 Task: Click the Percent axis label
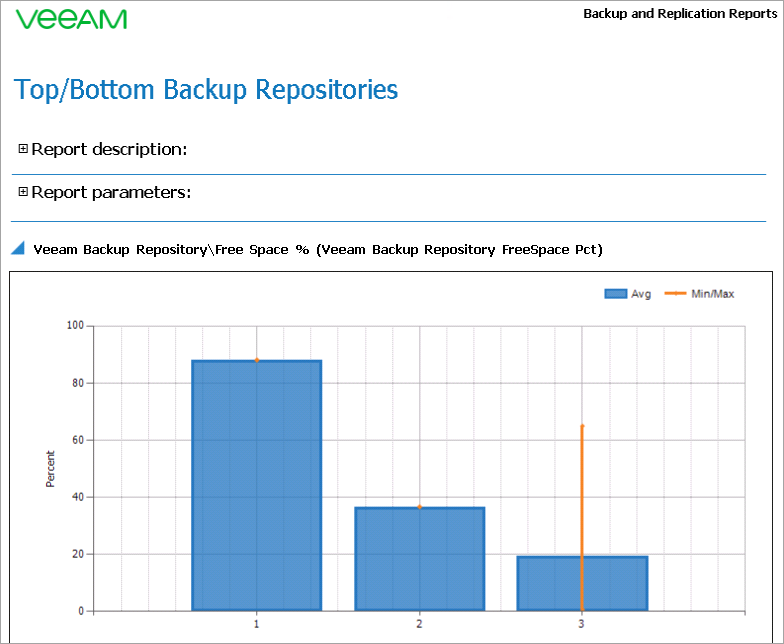(50, 468)
